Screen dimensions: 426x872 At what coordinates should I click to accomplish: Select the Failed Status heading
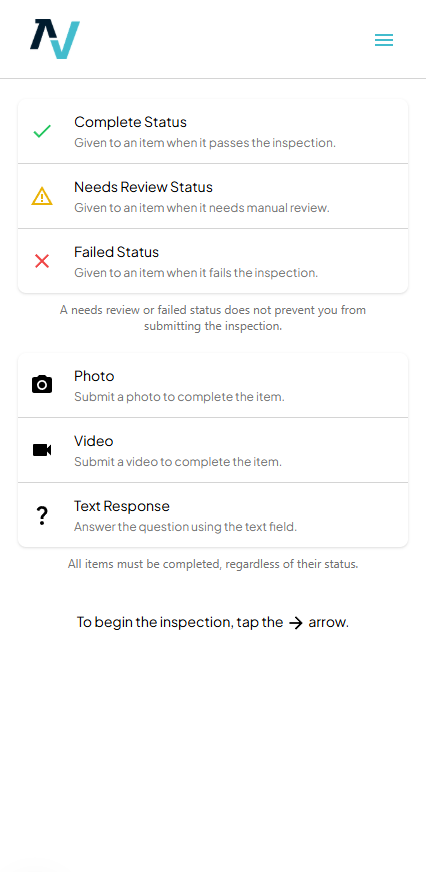coord(117,252)
